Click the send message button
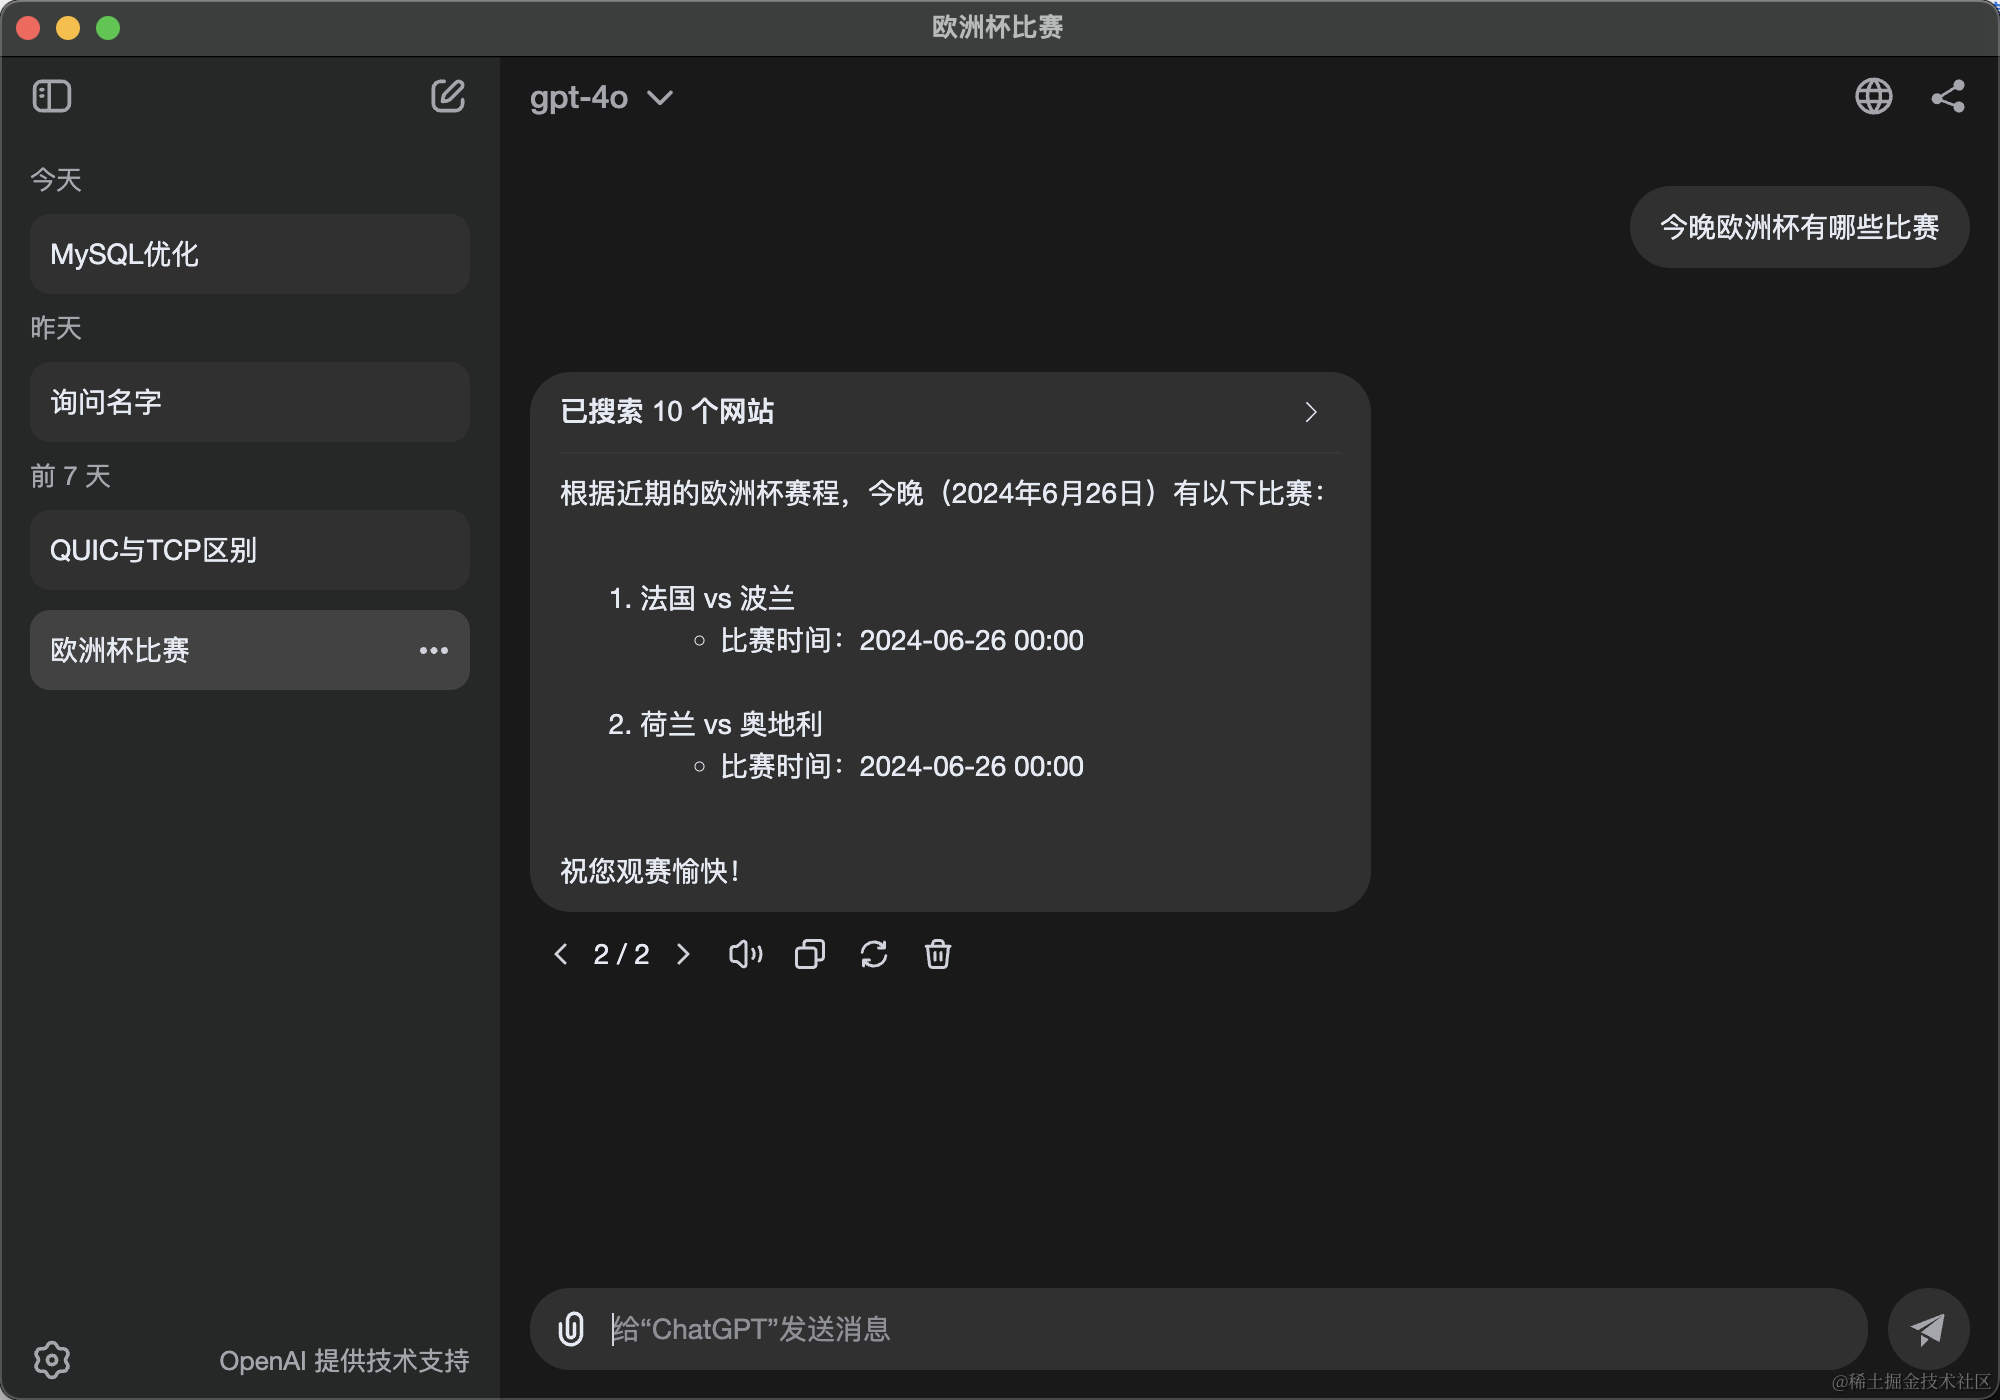The width and height of the screenshot is (2000, 1400). pos(1927,1328)
